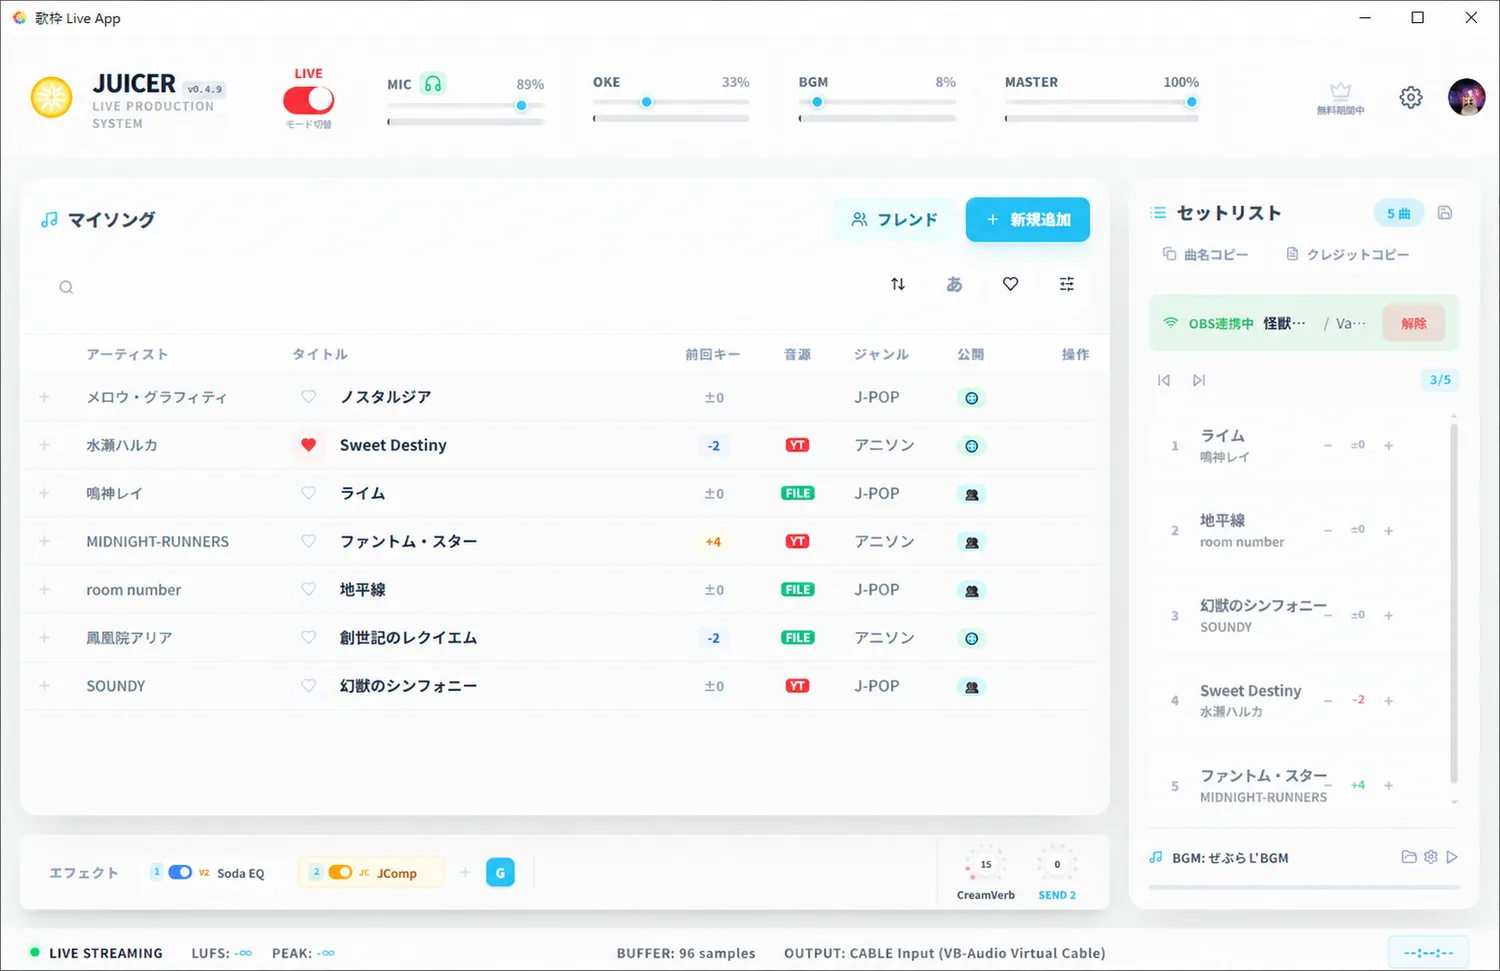Save the setlist with the save icon
This screenshot has height=971, width=1500.
coord(1445,213)
